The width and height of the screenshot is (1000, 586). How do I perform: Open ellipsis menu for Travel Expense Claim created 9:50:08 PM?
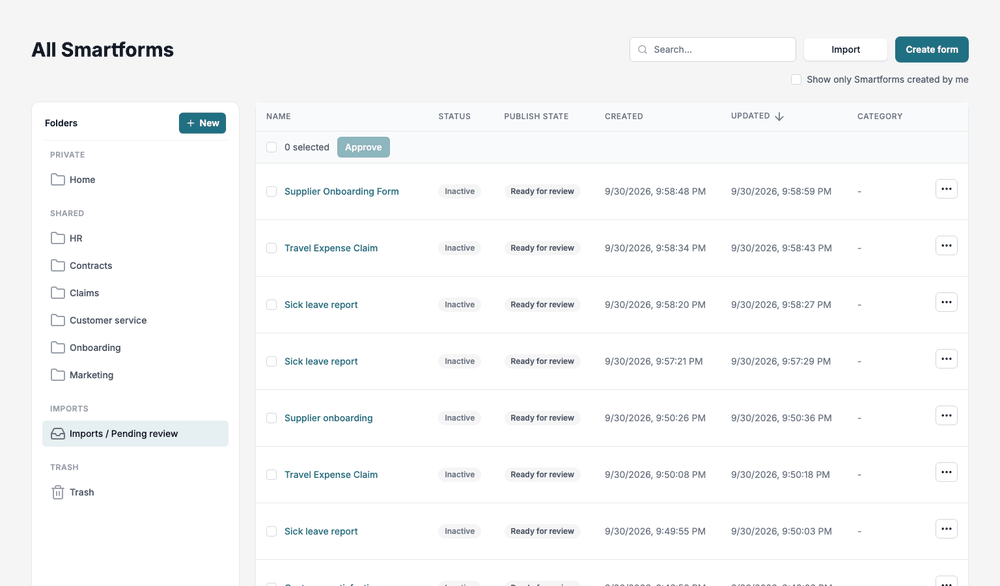point(946,472)
